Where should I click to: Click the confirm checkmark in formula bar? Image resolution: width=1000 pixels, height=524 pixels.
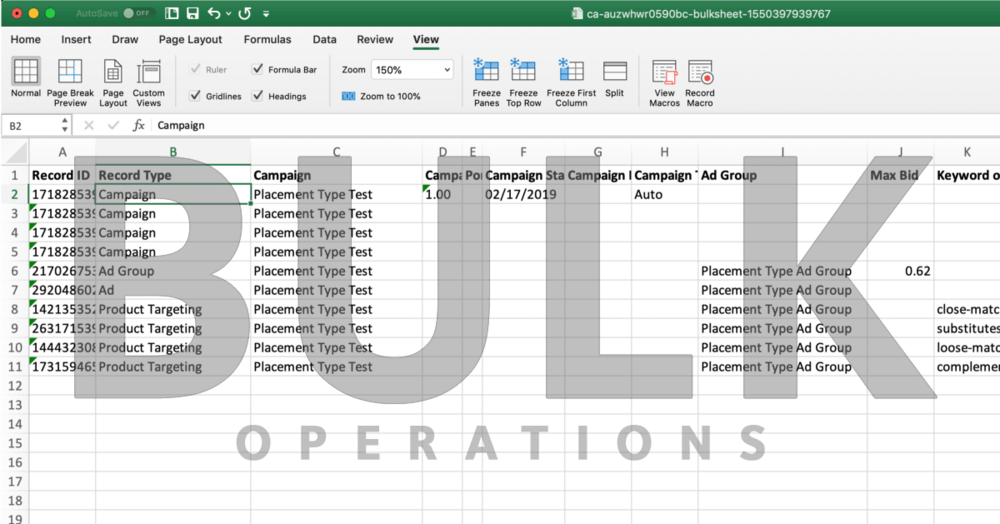[x=114, y=126]
